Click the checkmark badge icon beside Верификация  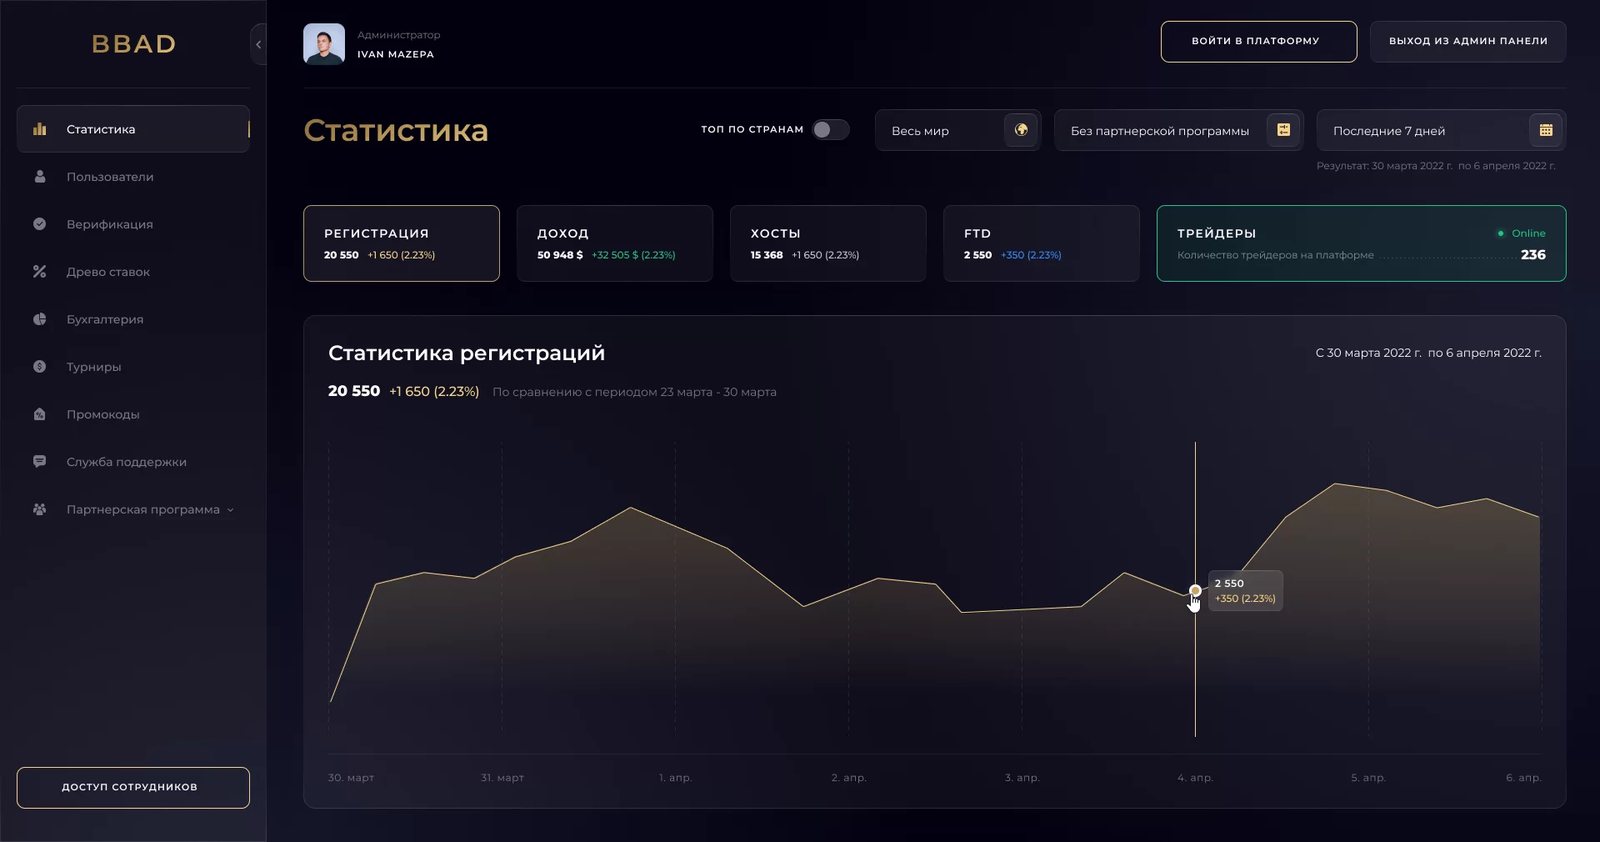click(x=40, y=224)
